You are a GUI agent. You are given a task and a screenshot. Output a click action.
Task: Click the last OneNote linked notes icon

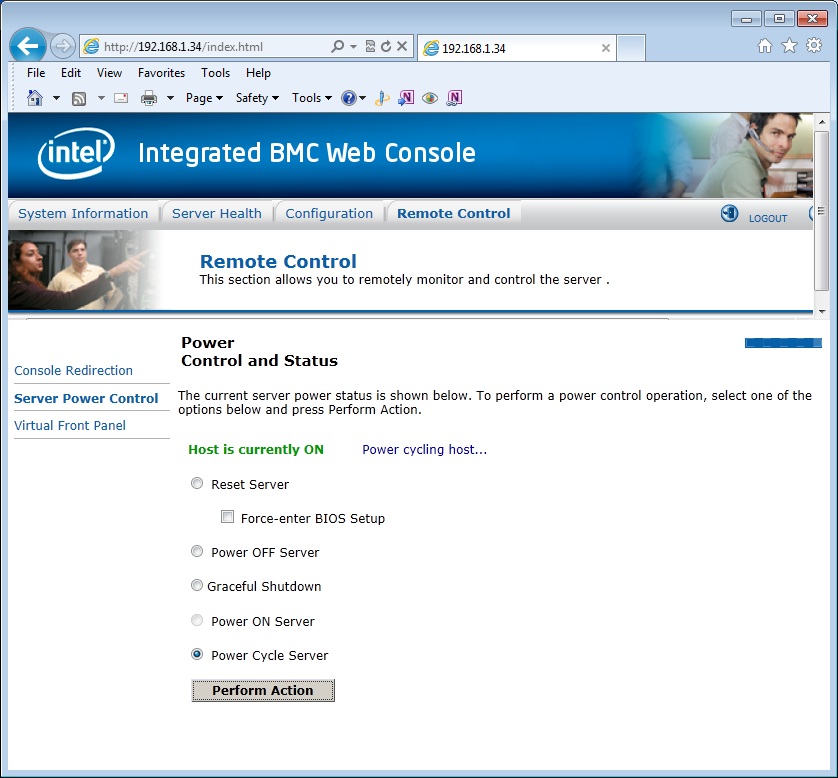coord(454,98)
